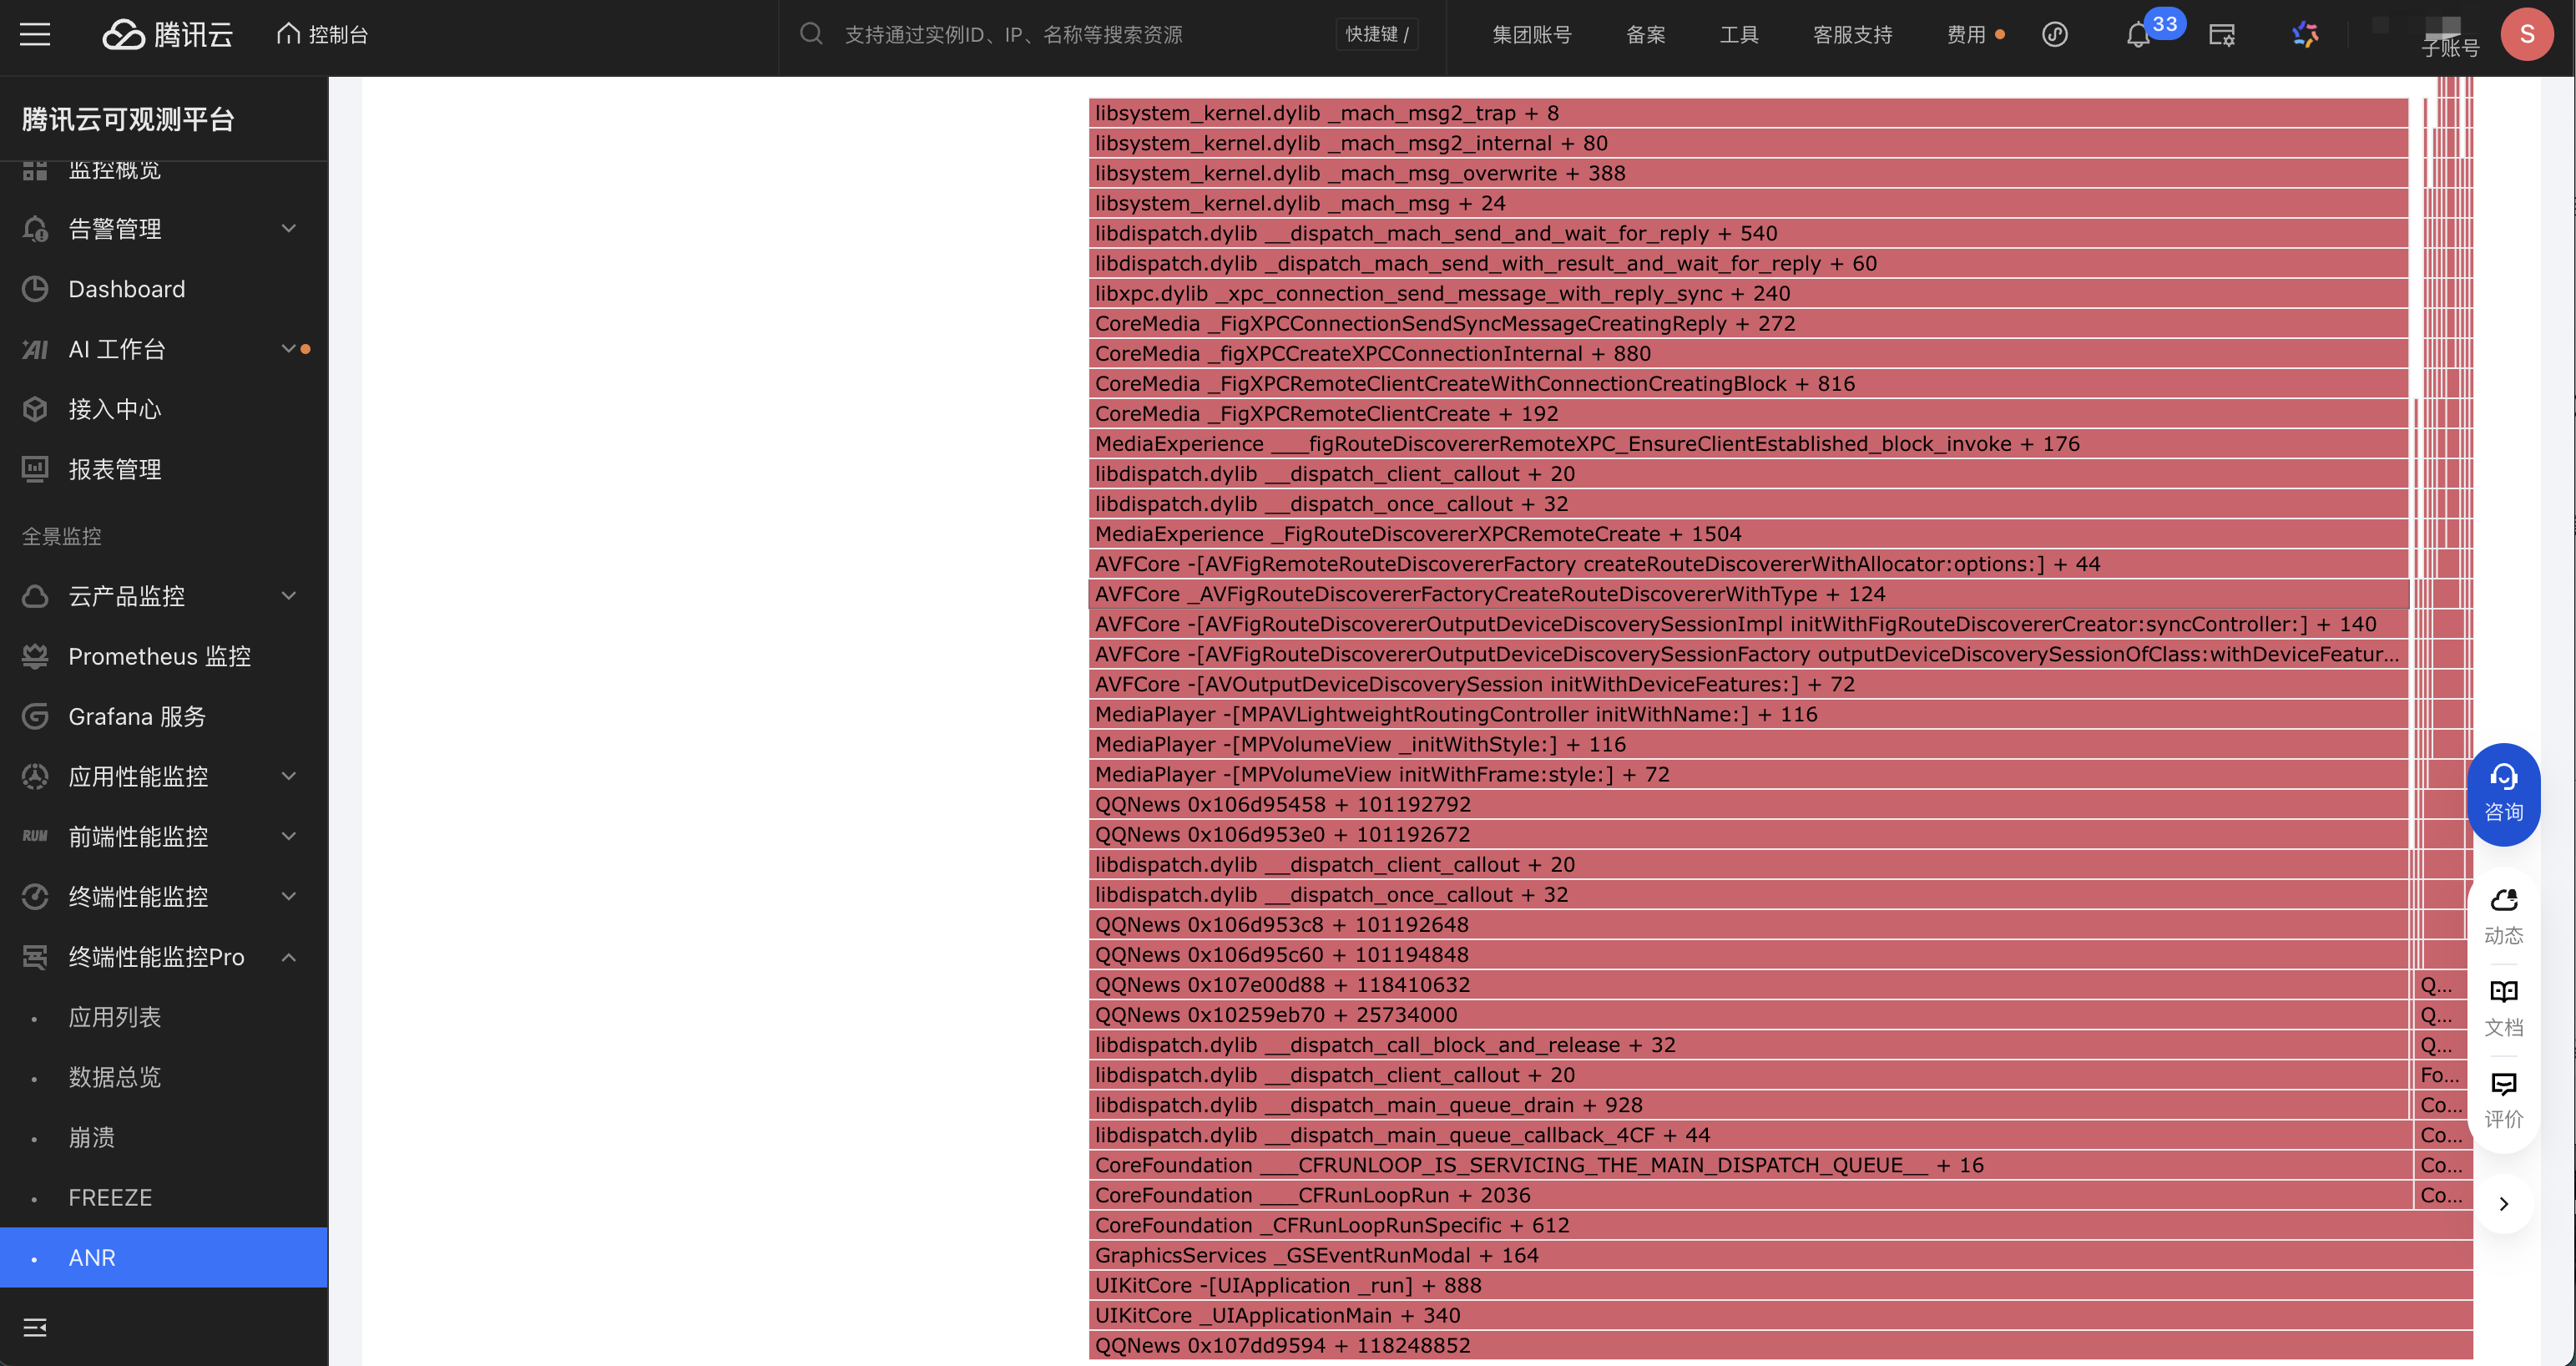Viewport: 2576px width, 1366px height.
Task: Expand the 云产品监控 submenu
Action: tap(289, 596)
